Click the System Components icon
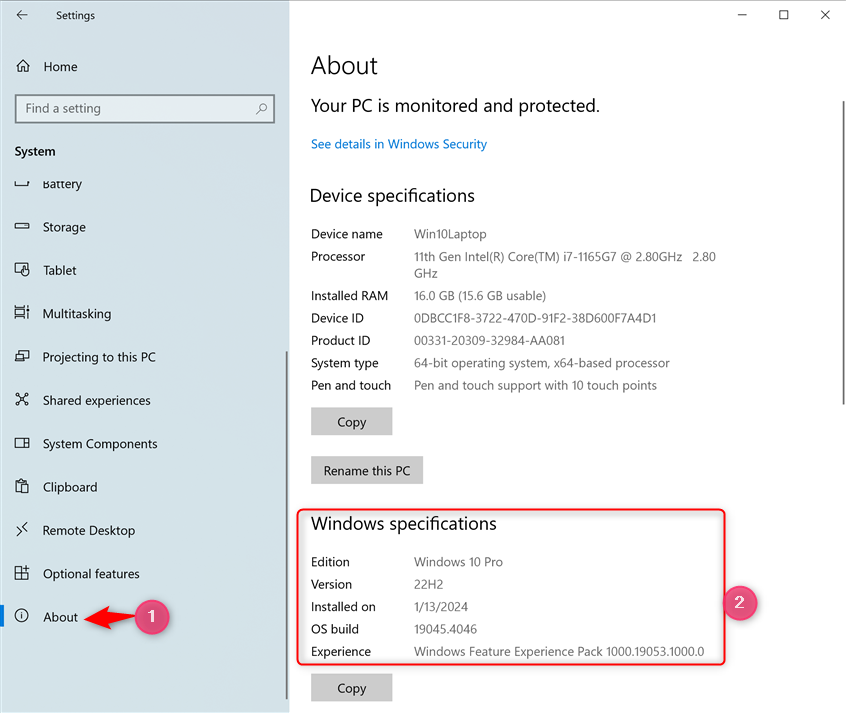This screenshot has width=846, height=713. click(x=22, y=443)
